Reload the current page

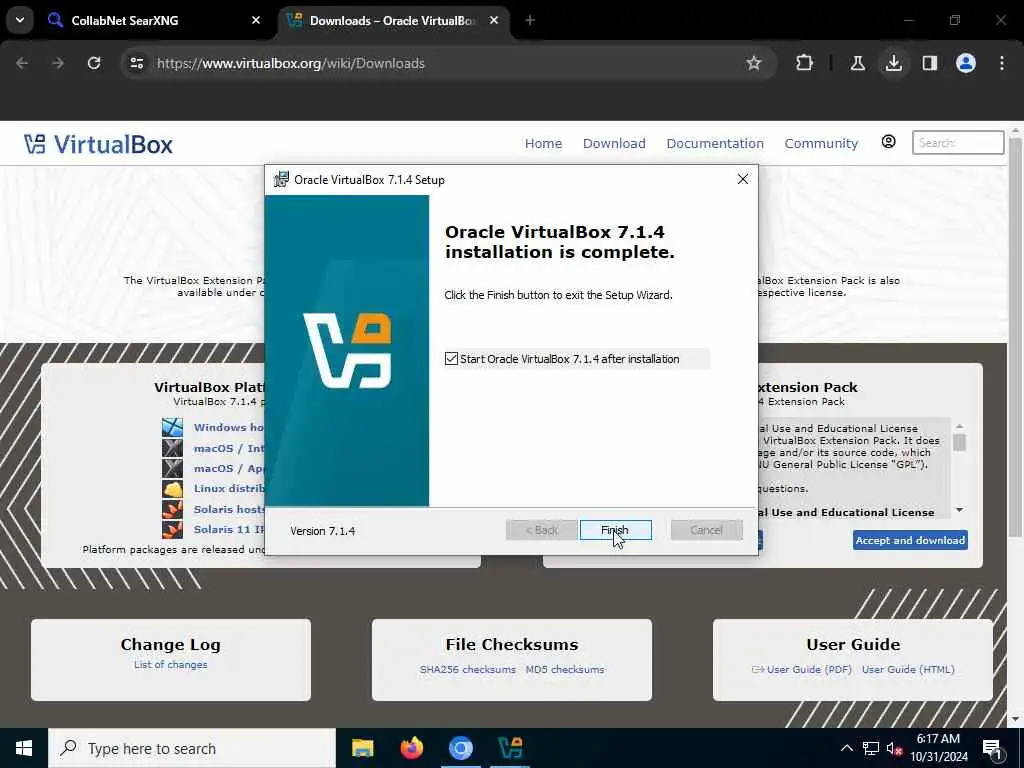click(x=94, y=63)
